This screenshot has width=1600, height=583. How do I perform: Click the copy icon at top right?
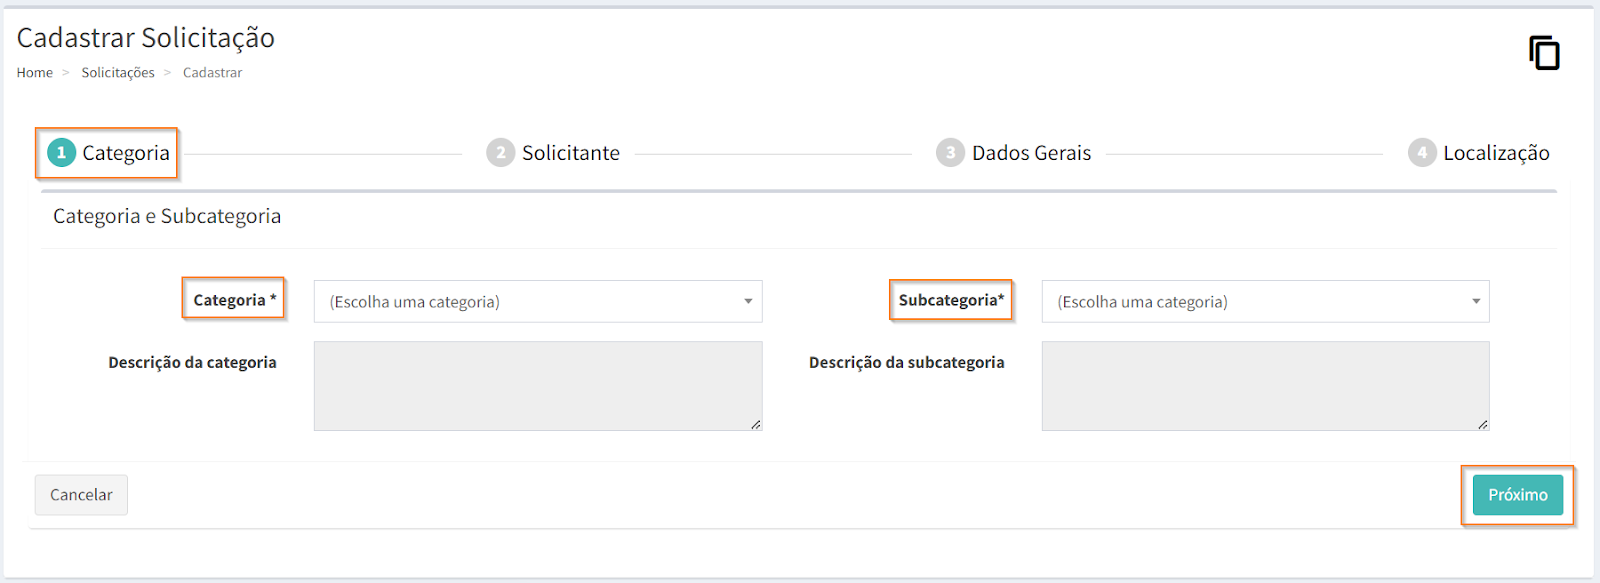(1544, 53)
